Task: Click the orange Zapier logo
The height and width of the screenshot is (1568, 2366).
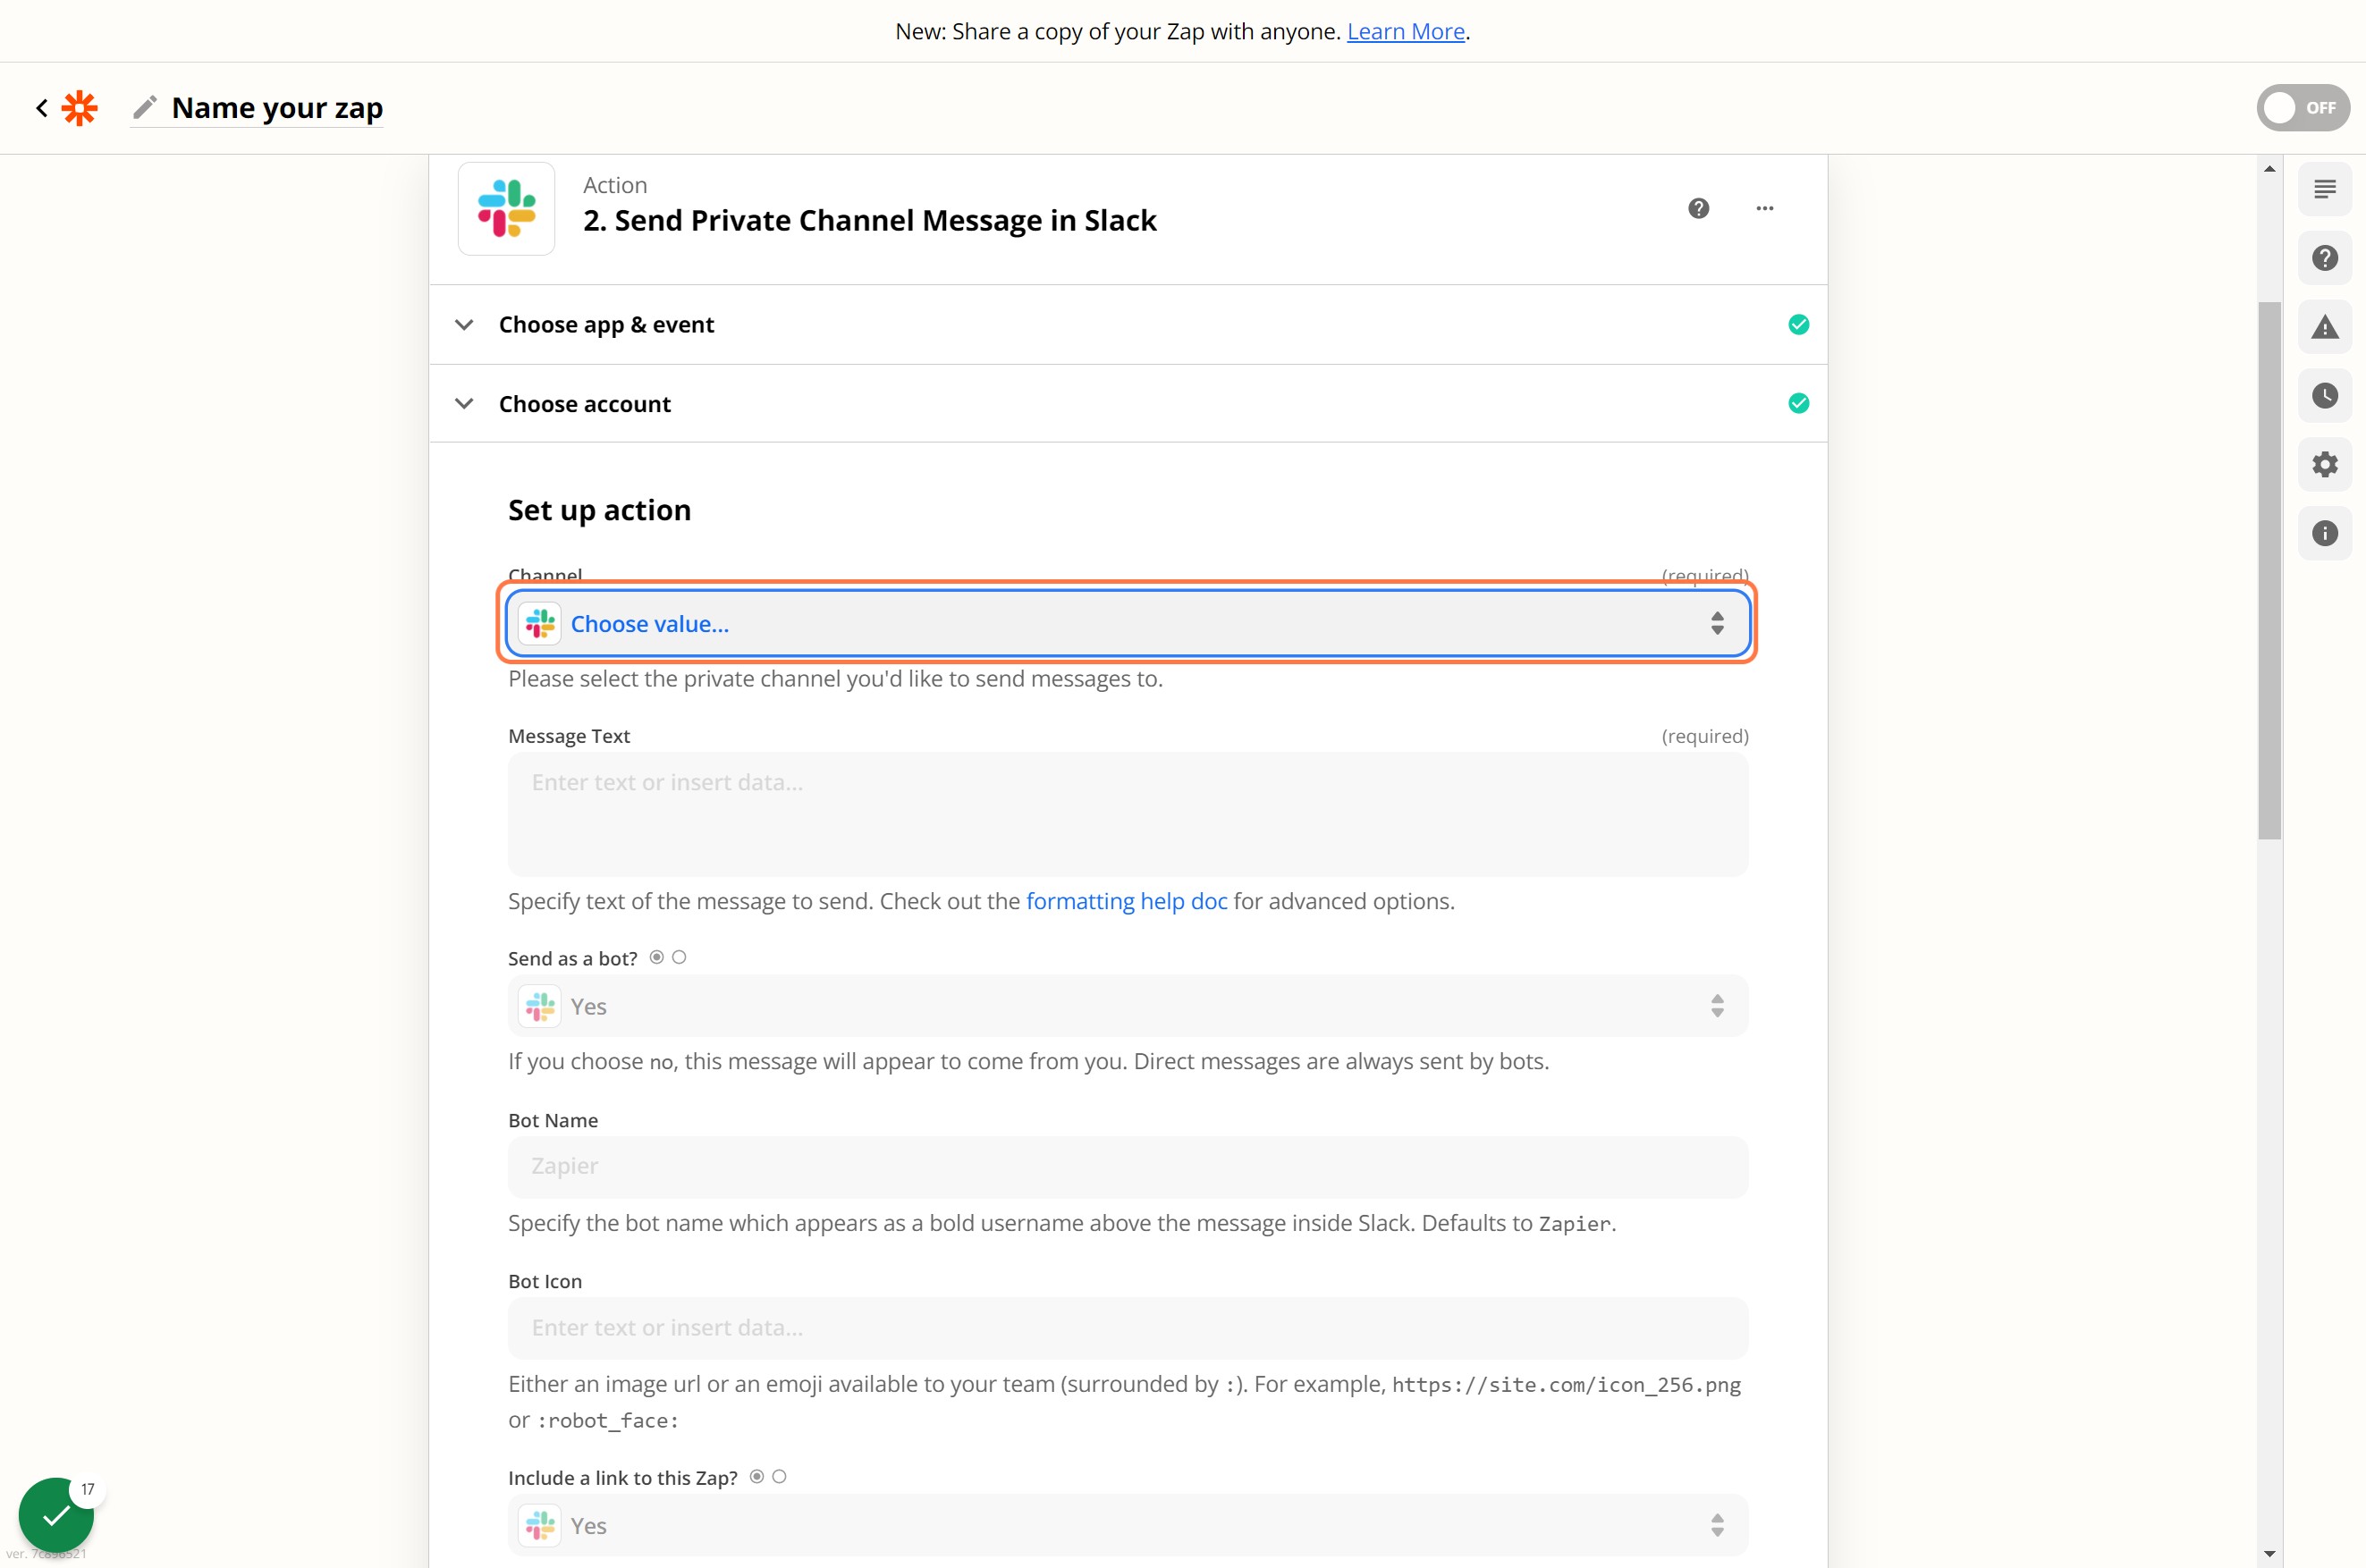Action: tap(80, 108)
